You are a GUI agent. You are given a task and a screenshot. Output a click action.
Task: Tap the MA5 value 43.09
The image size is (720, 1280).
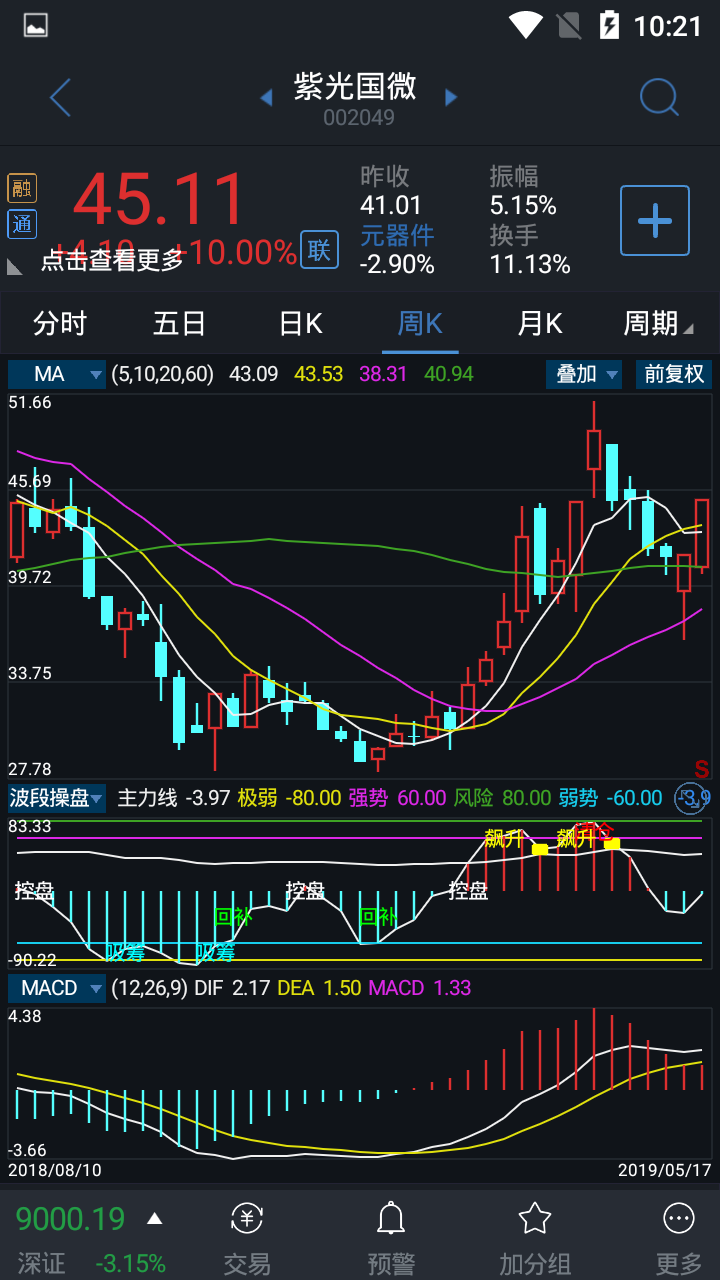tap(254, 374)
